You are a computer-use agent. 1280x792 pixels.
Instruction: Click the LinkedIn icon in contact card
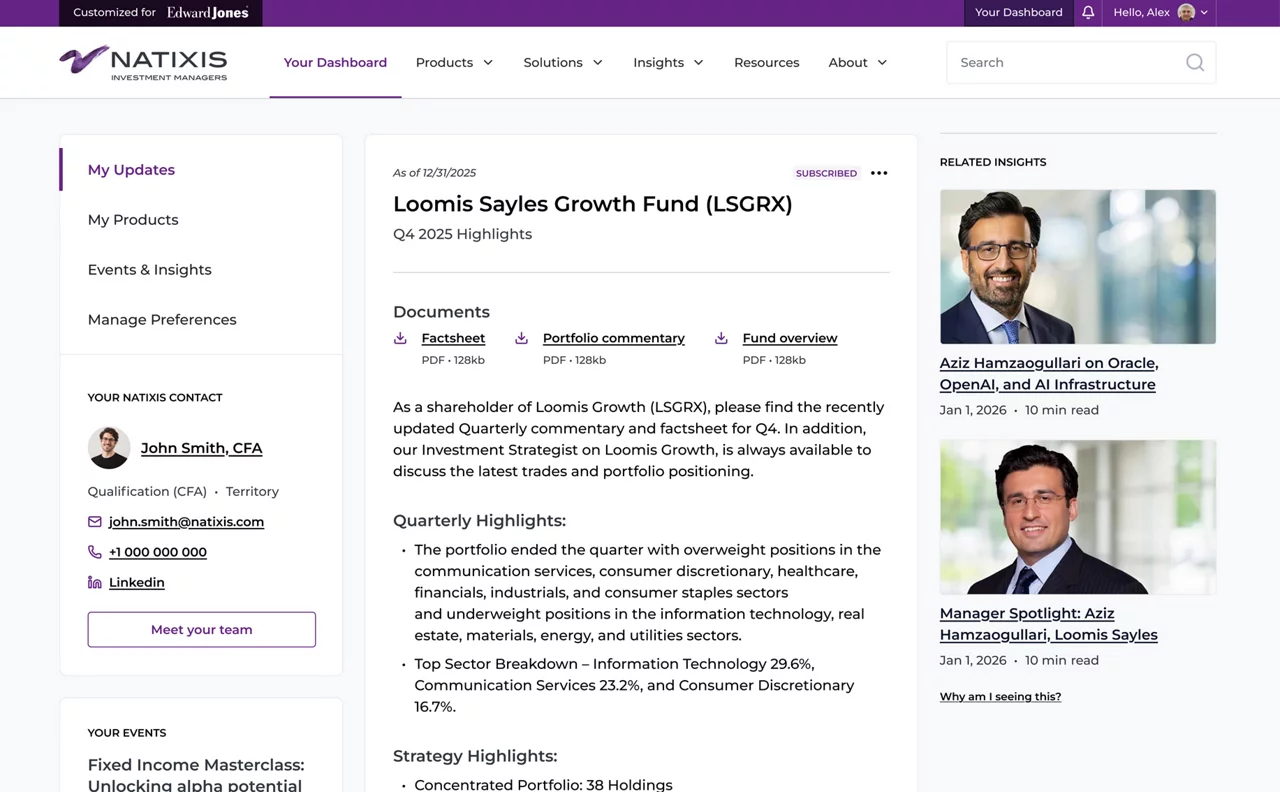95,582
